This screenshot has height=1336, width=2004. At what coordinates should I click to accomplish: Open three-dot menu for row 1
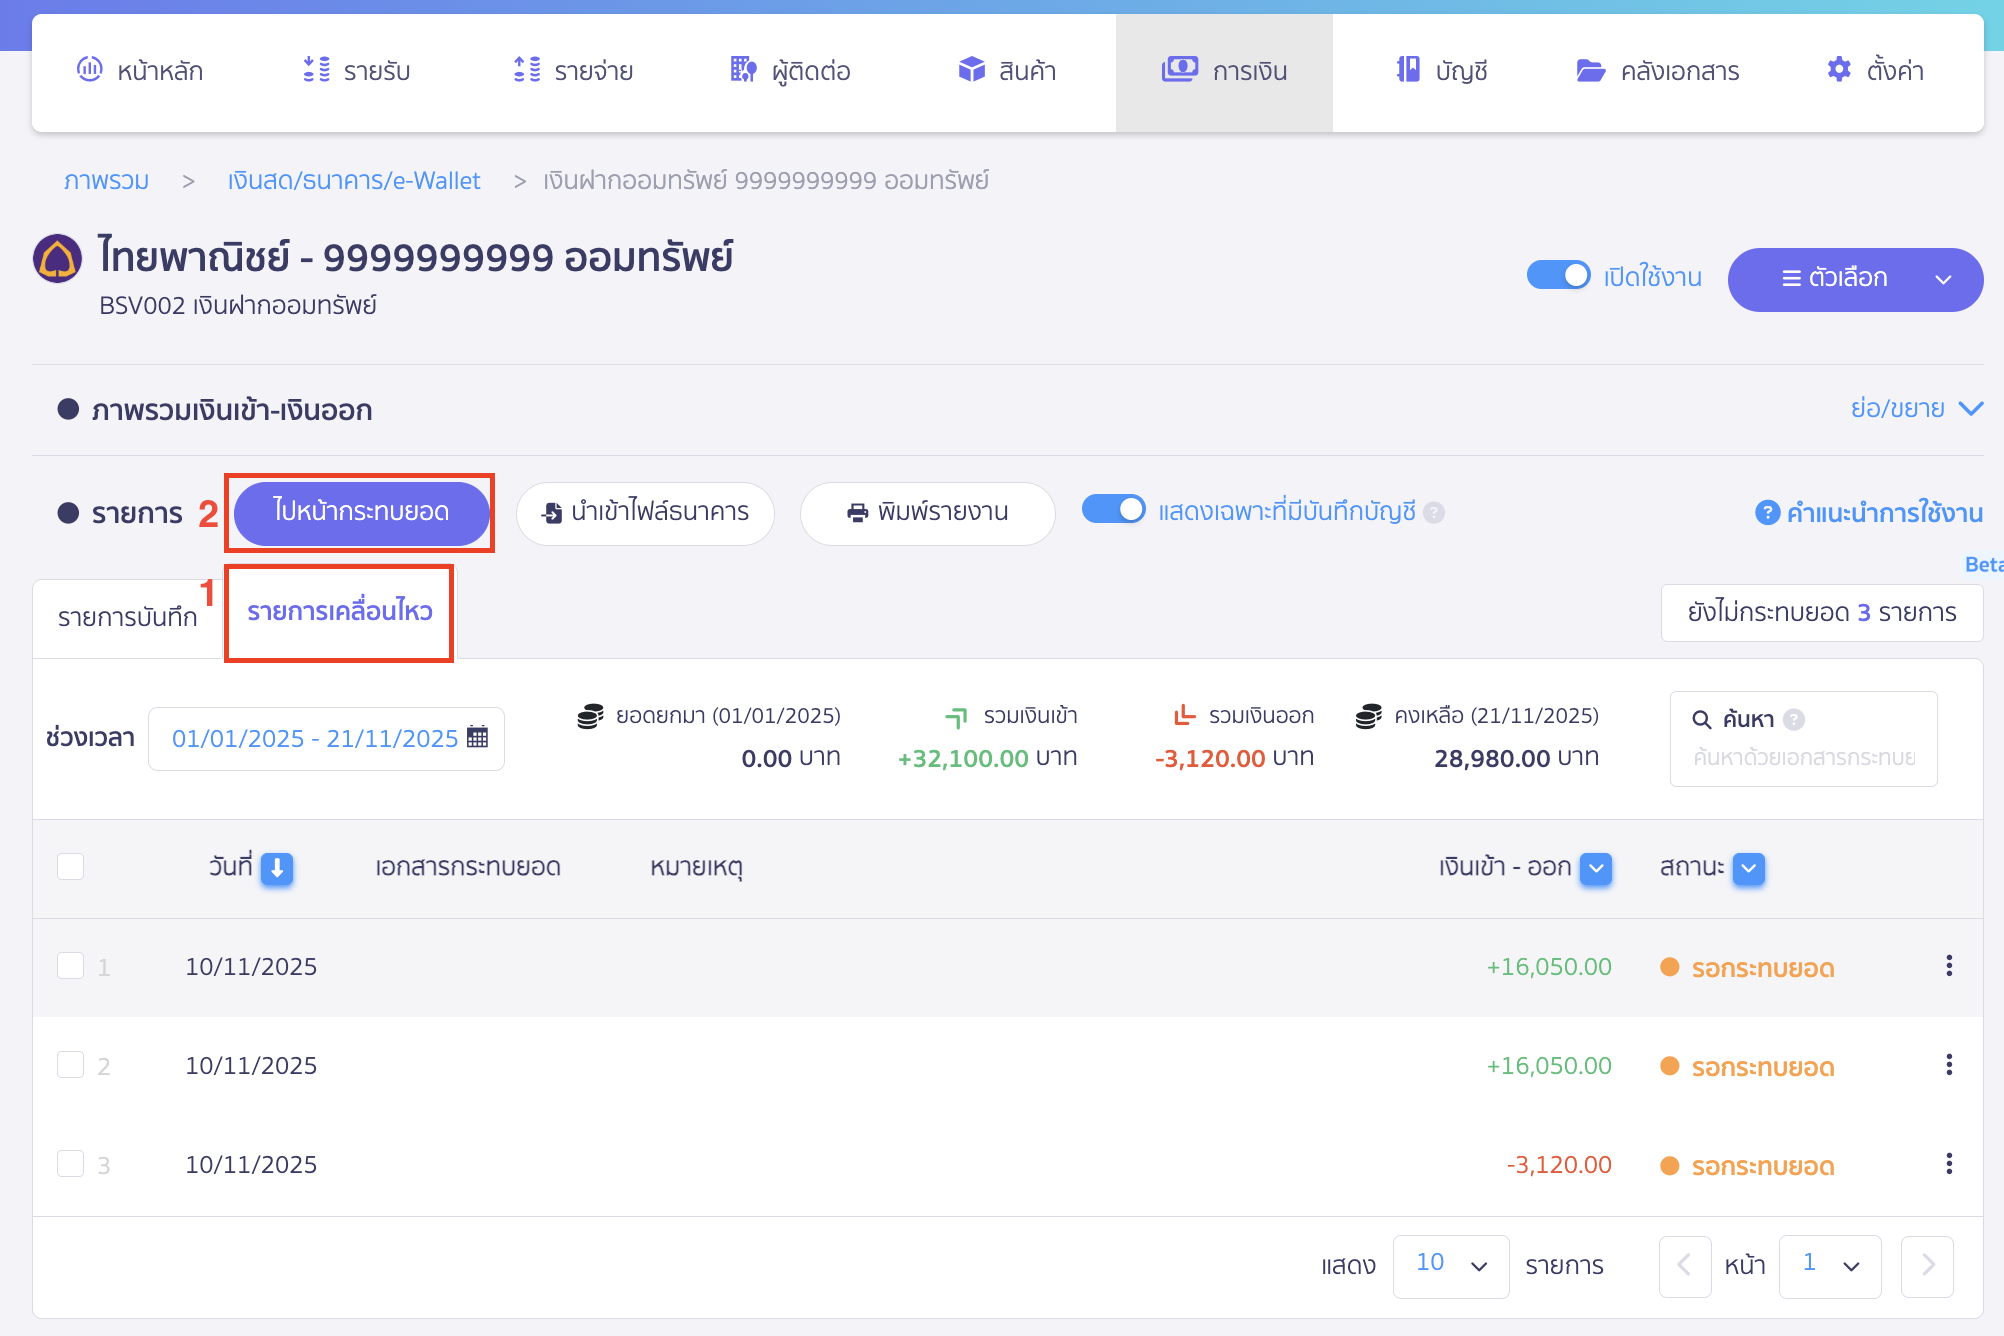[x=1948, y=966]
